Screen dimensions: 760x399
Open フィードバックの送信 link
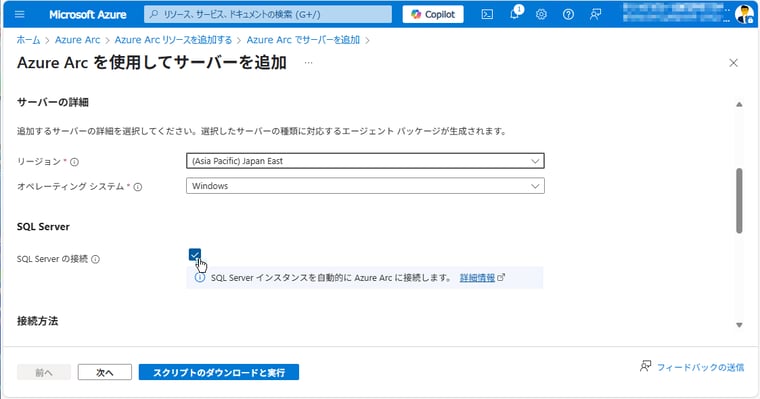click(x=700, y=367)
